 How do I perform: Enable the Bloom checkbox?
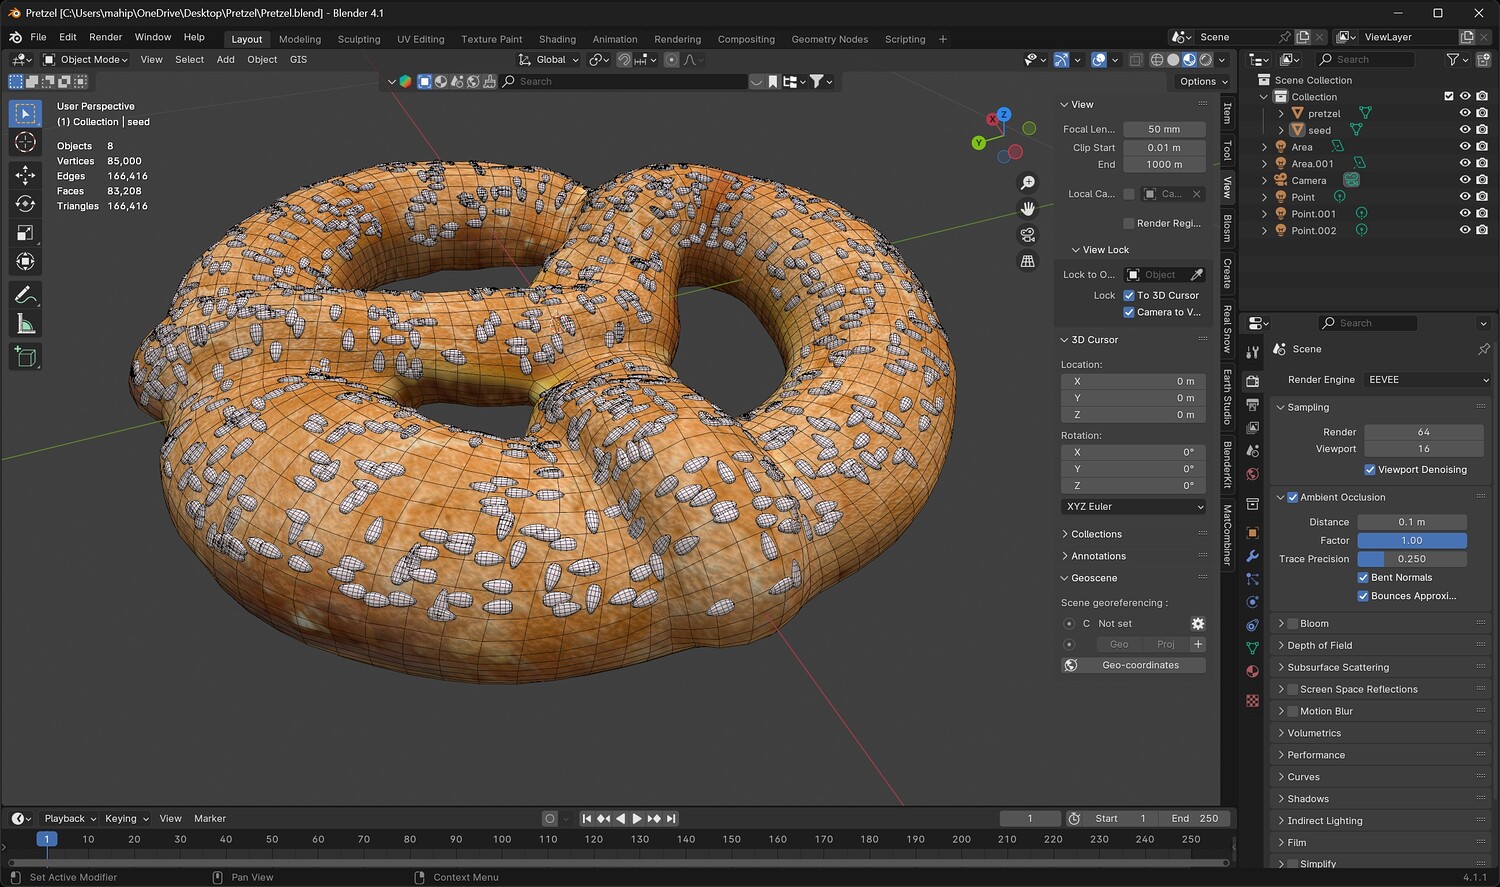(x=1293, y=623)
